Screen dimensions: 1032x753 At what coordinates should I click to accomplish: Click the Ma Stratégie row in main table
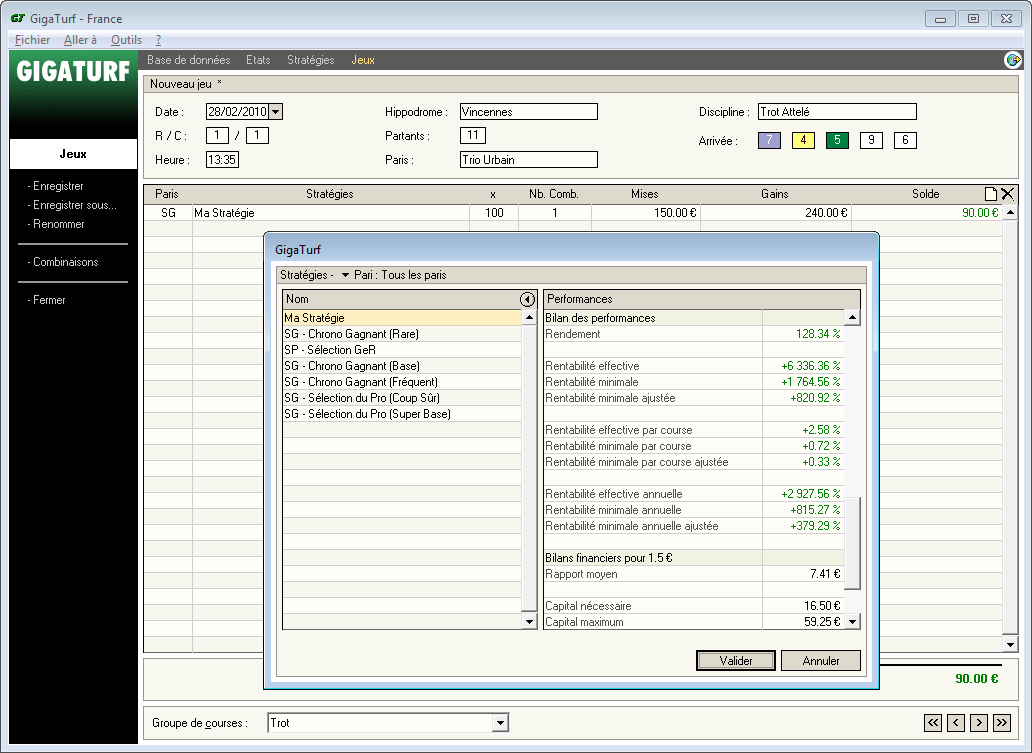[573, 213]
